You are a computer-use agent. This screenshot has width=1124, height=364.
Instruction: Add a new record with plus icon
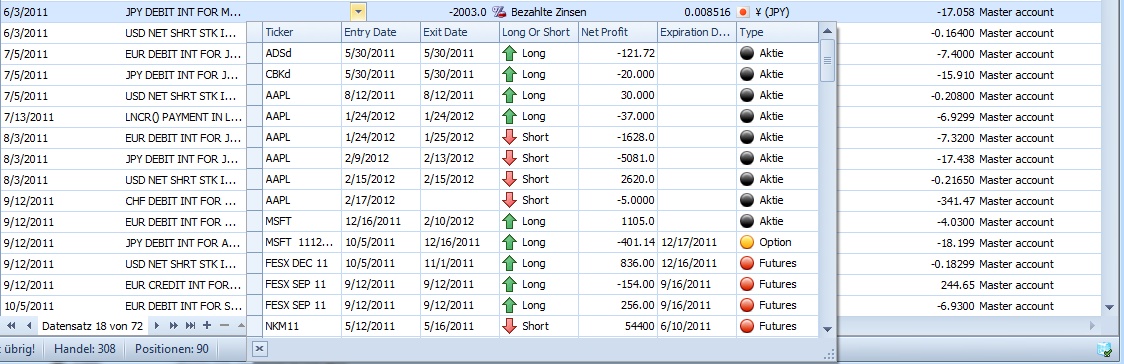tap(207, 325)
